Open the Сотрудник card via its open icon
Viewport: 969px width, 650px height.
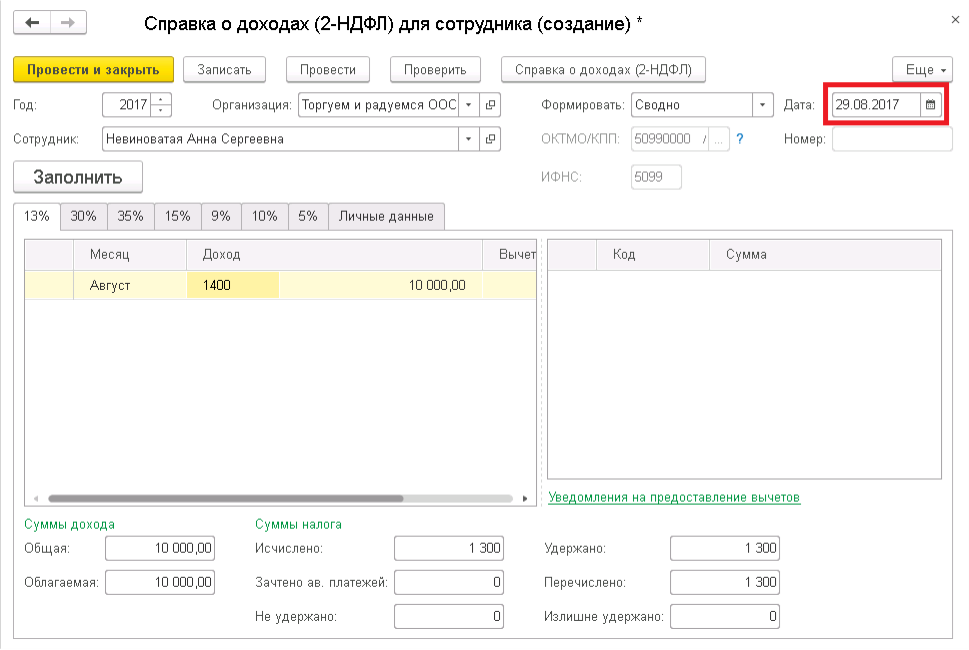pyautogui.click(x=490, y=139)
